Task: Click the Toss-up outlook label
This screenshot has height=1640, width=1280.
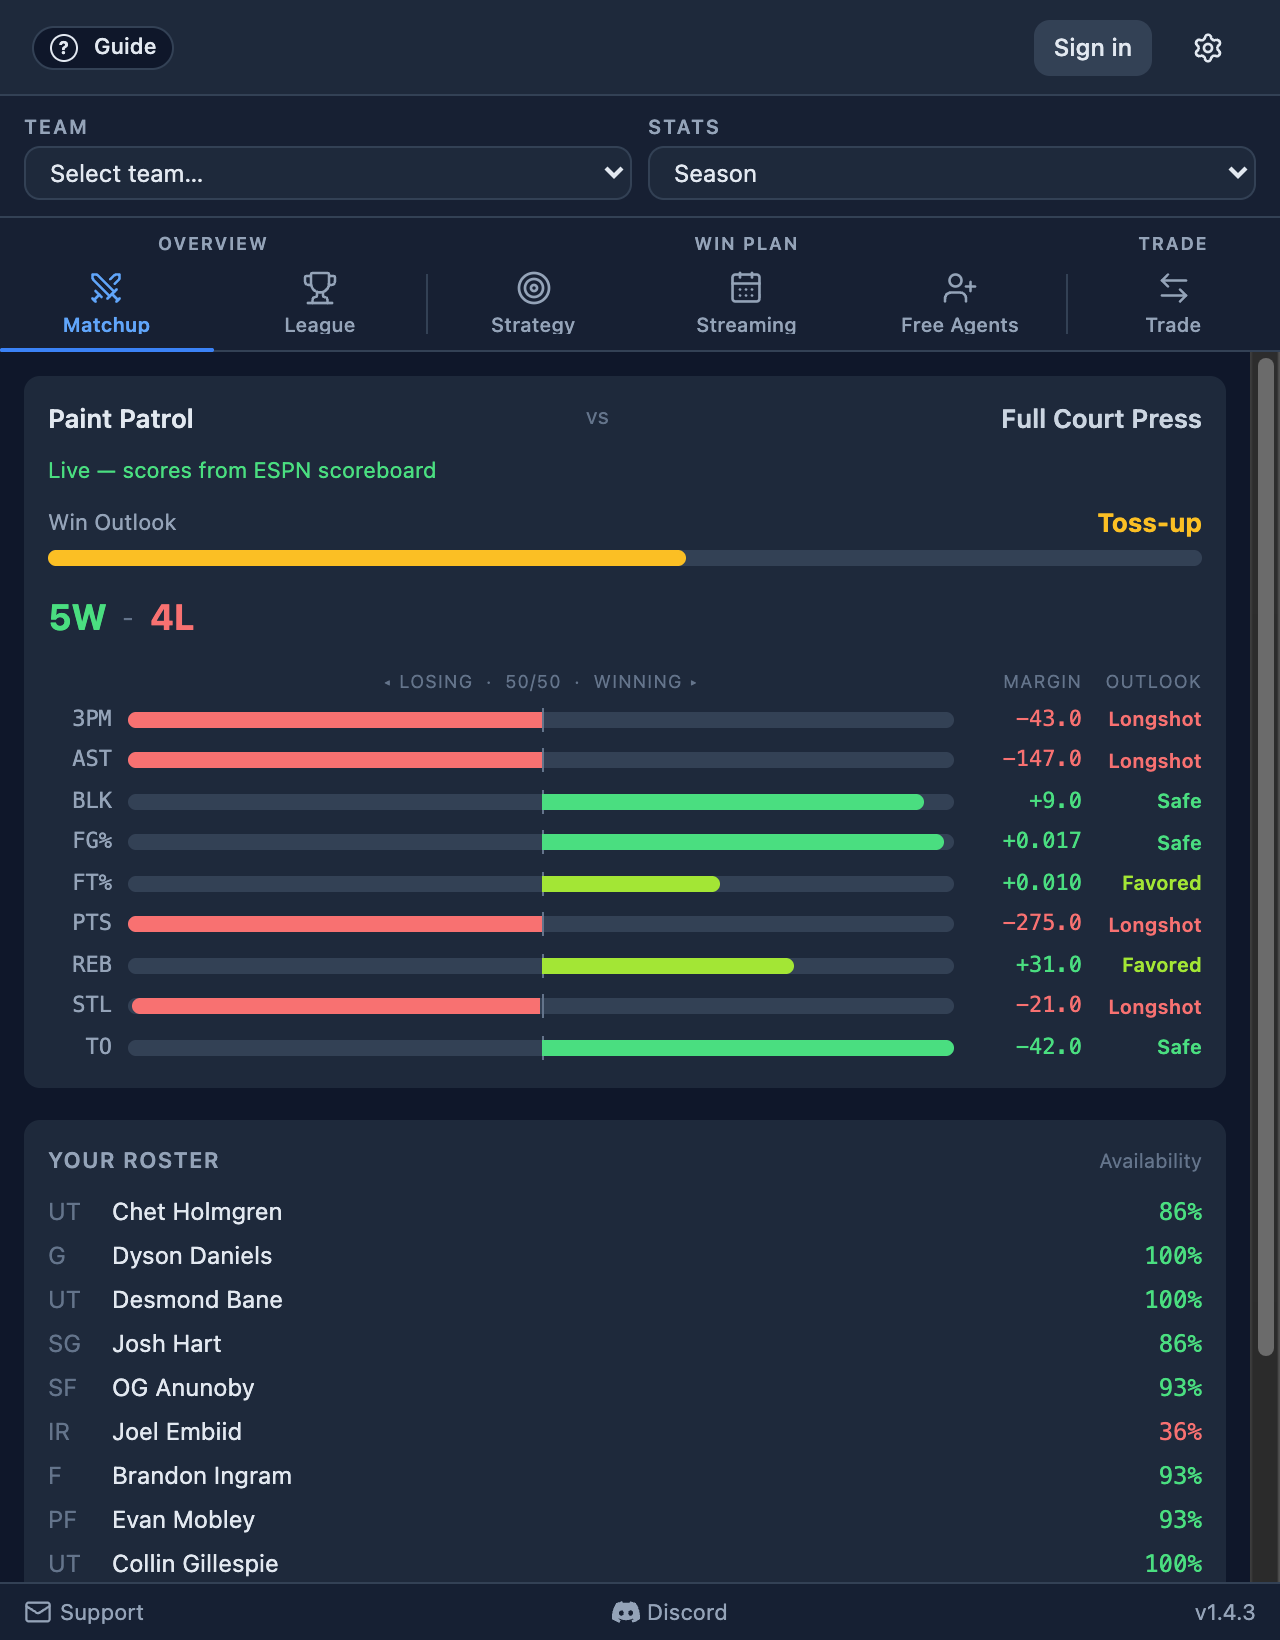Action: (1149, 523)
